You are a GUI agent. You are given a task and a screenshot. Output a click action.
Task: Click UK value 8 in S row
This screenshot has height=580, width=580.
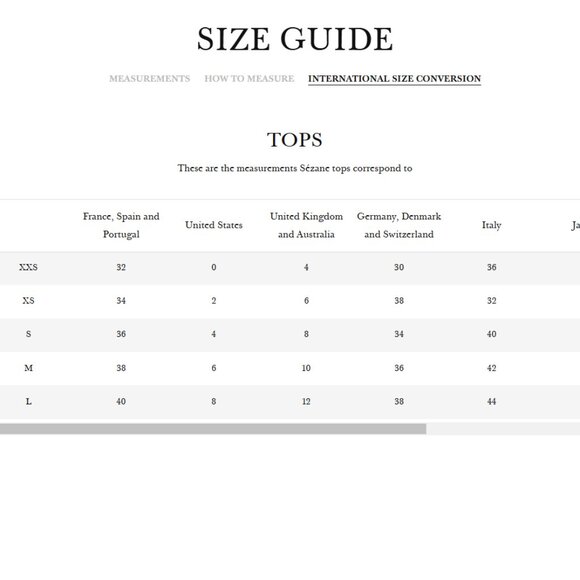coord(306,334)
